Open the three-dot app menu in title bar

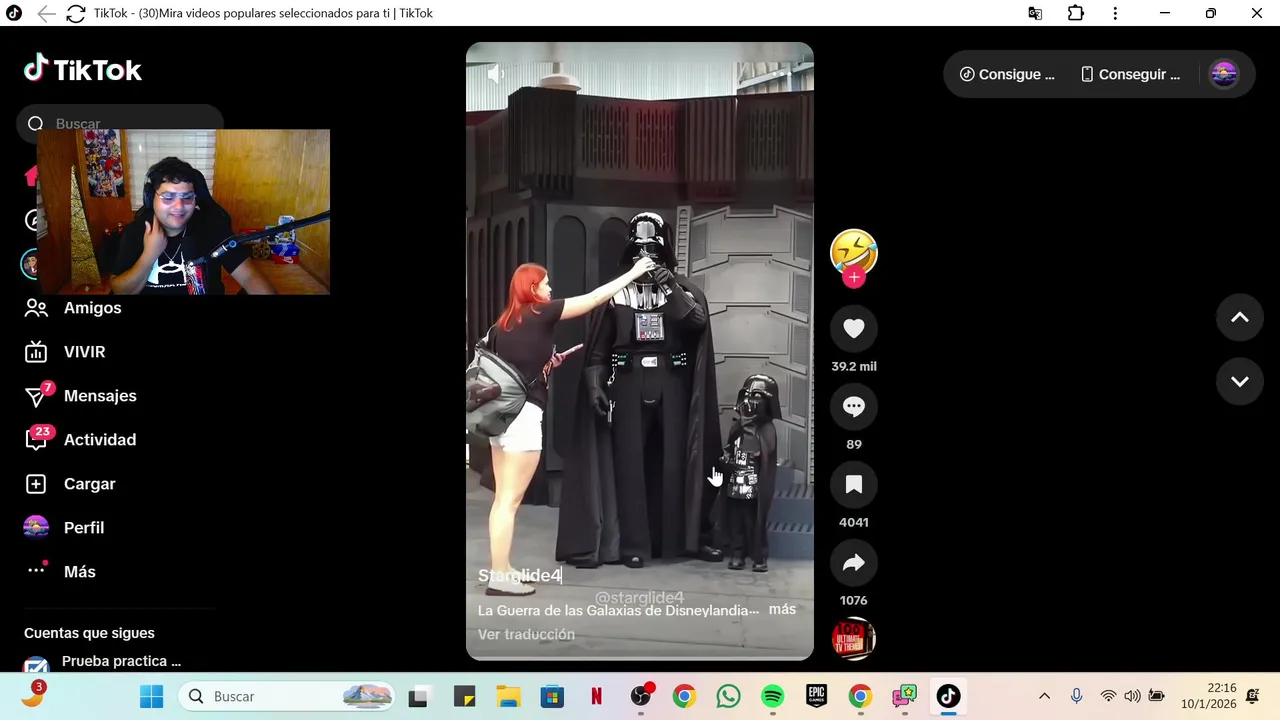pyautogui.click(x=1115, y=13)
